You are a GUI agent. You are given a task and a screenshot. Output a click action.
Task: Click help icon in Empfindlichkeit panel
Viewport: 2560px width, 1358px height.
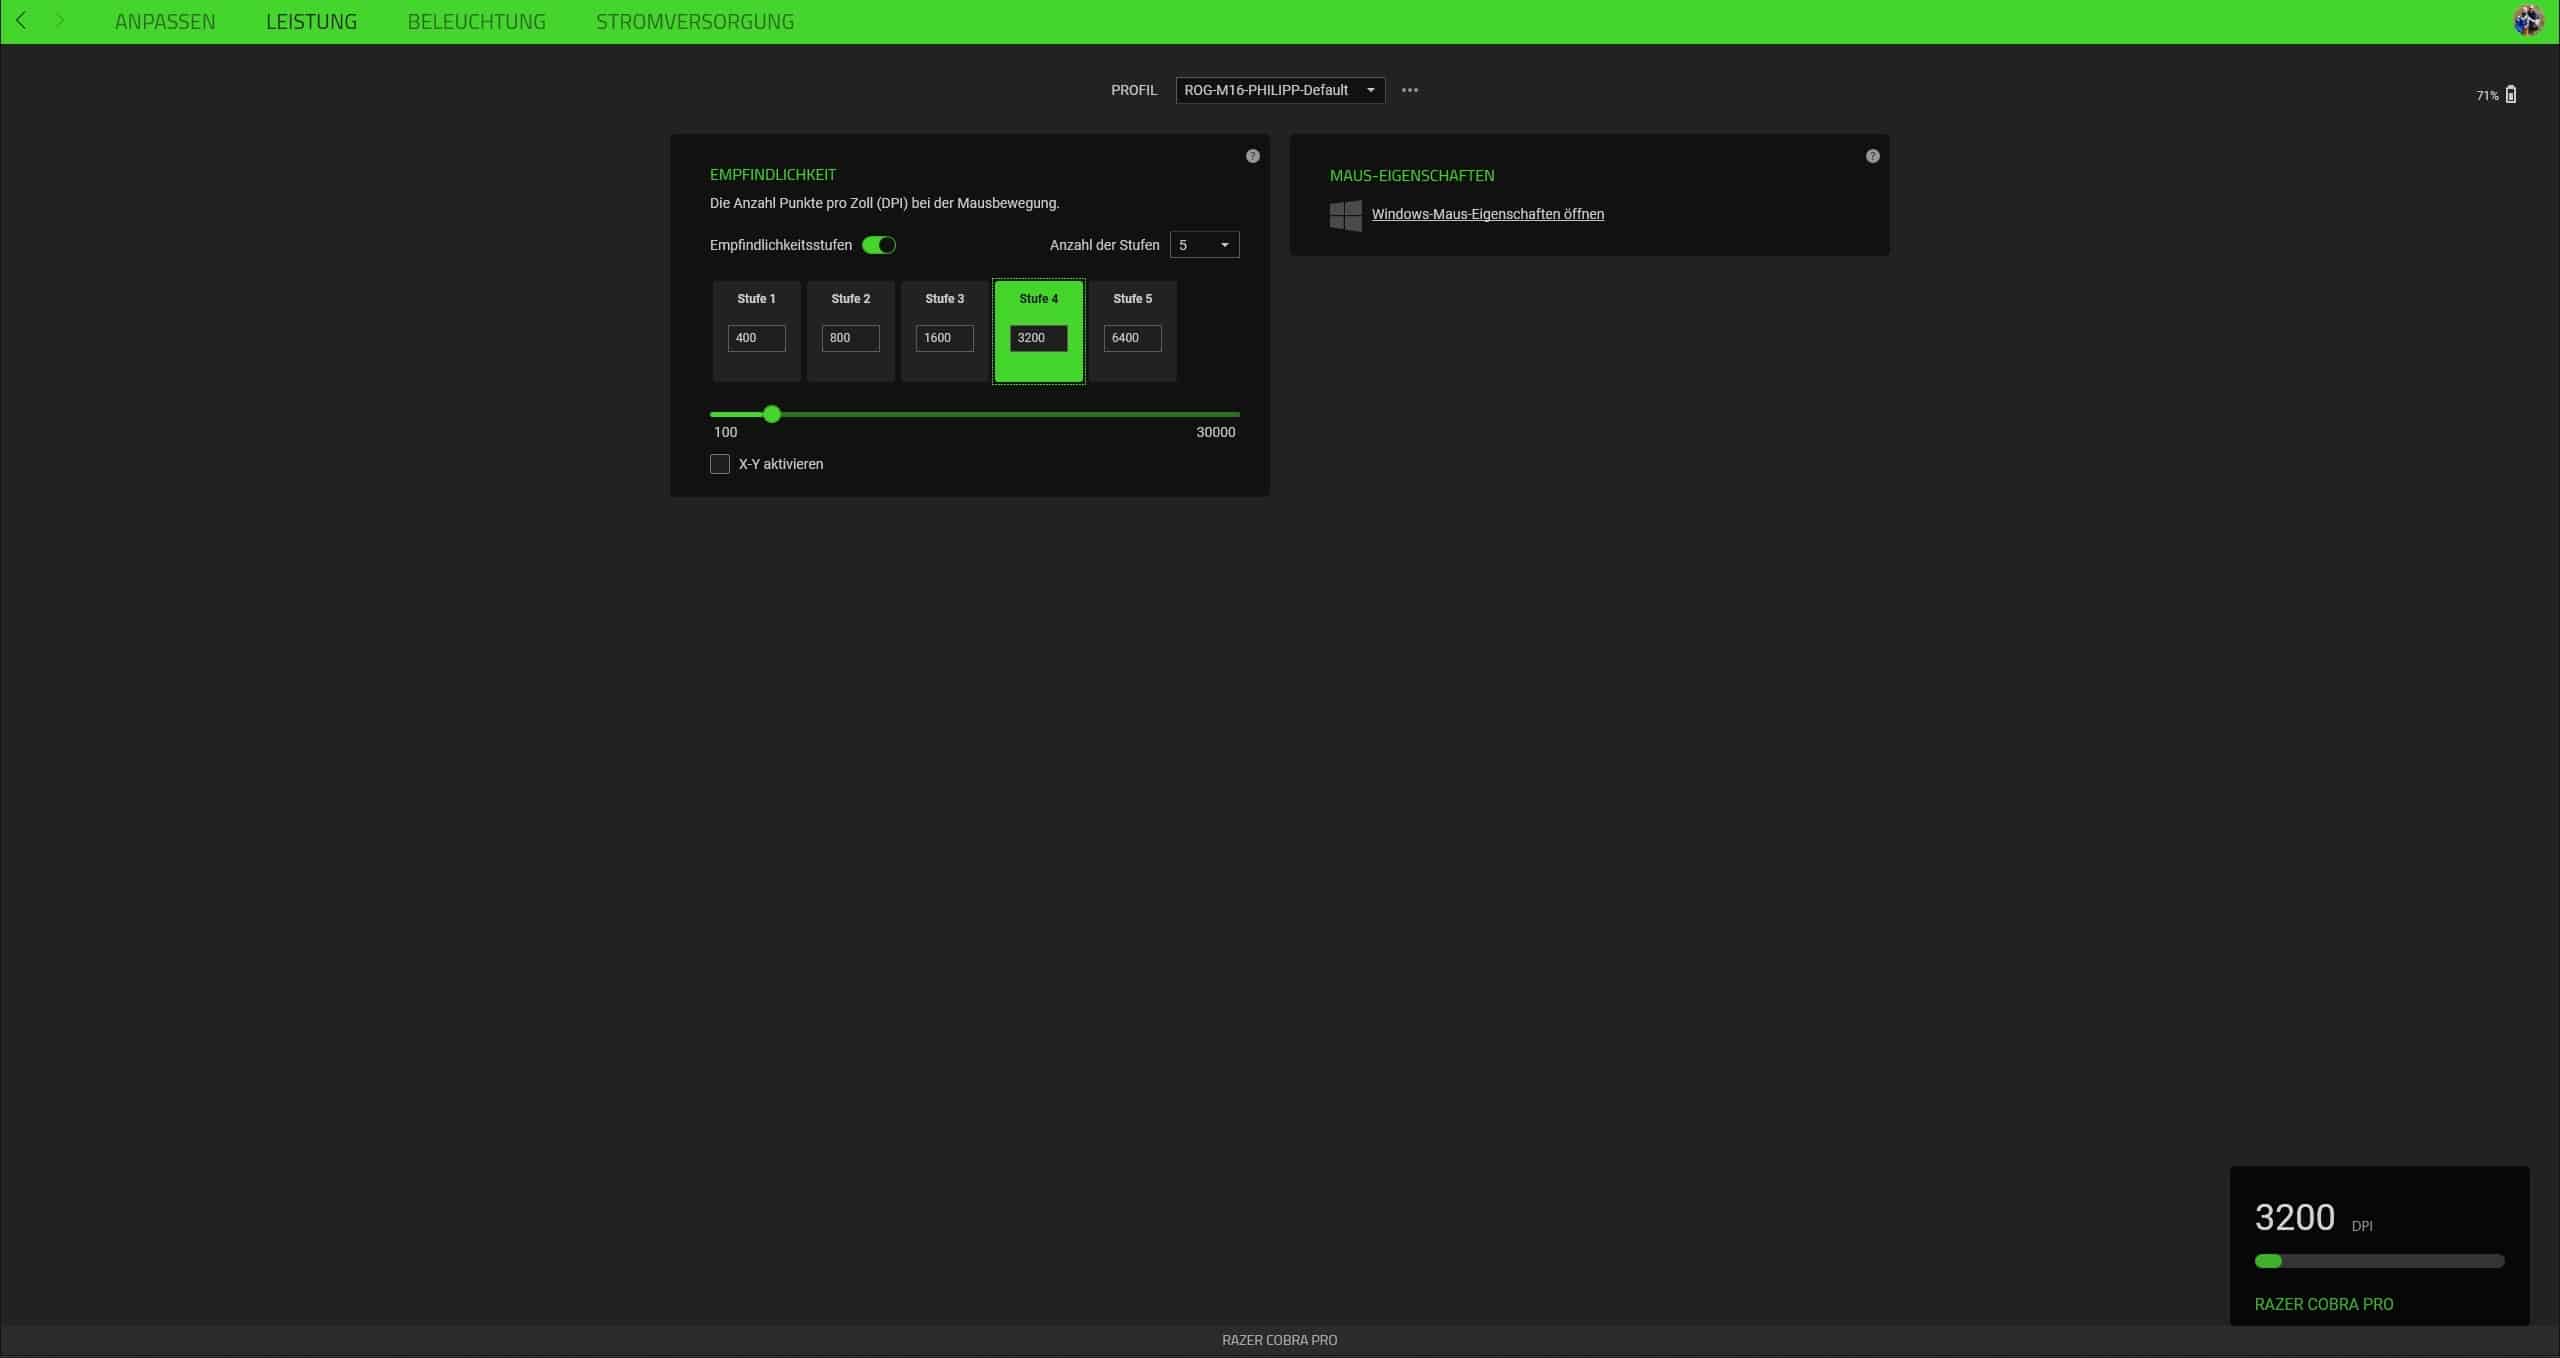[1252, 156]
